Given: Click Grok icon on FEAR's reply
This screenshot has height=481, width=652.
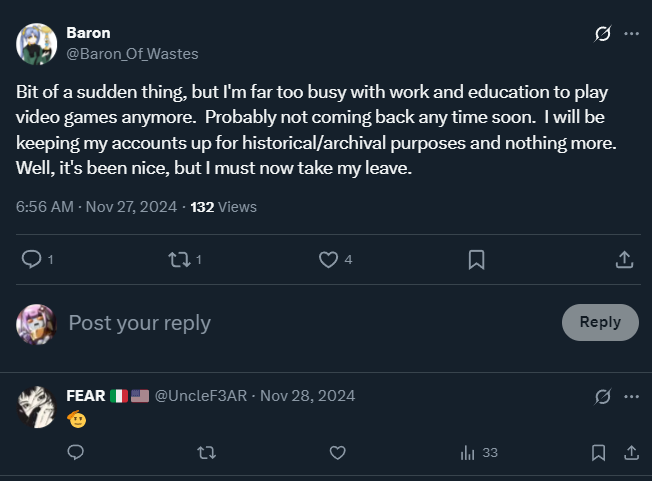Looking at the screenshot, I should (x=602, y=396).
